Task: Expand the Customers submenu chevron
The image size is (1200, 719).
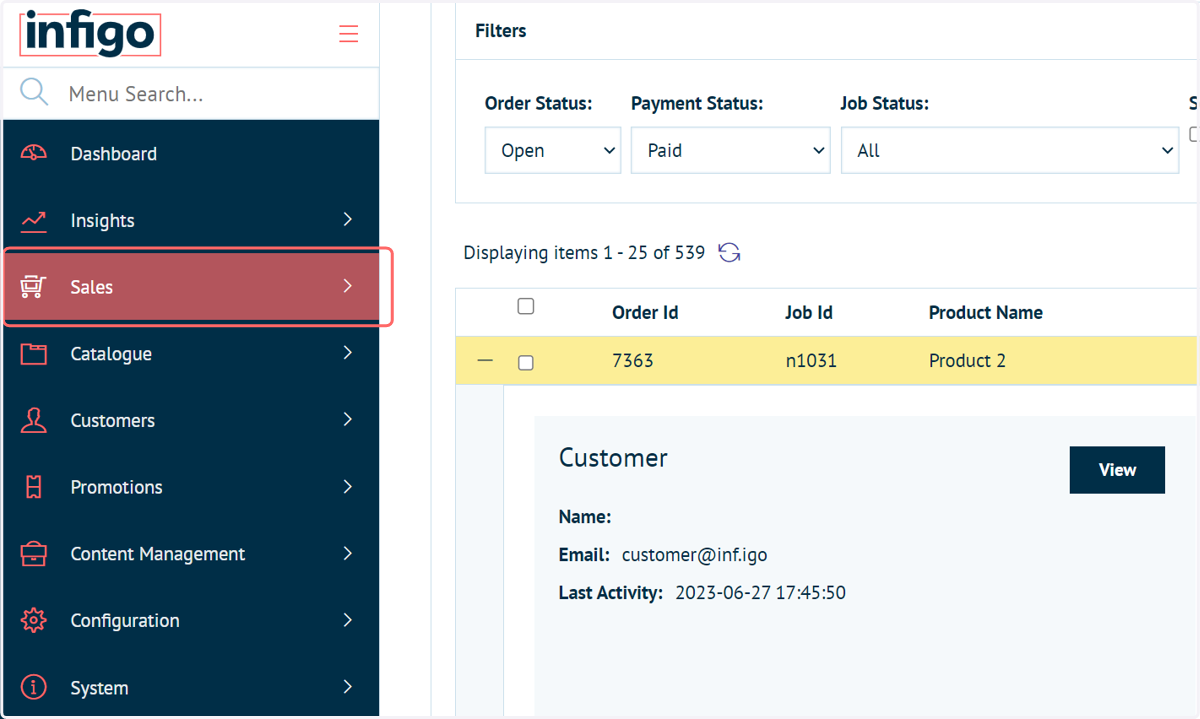Action: point(348,419)
